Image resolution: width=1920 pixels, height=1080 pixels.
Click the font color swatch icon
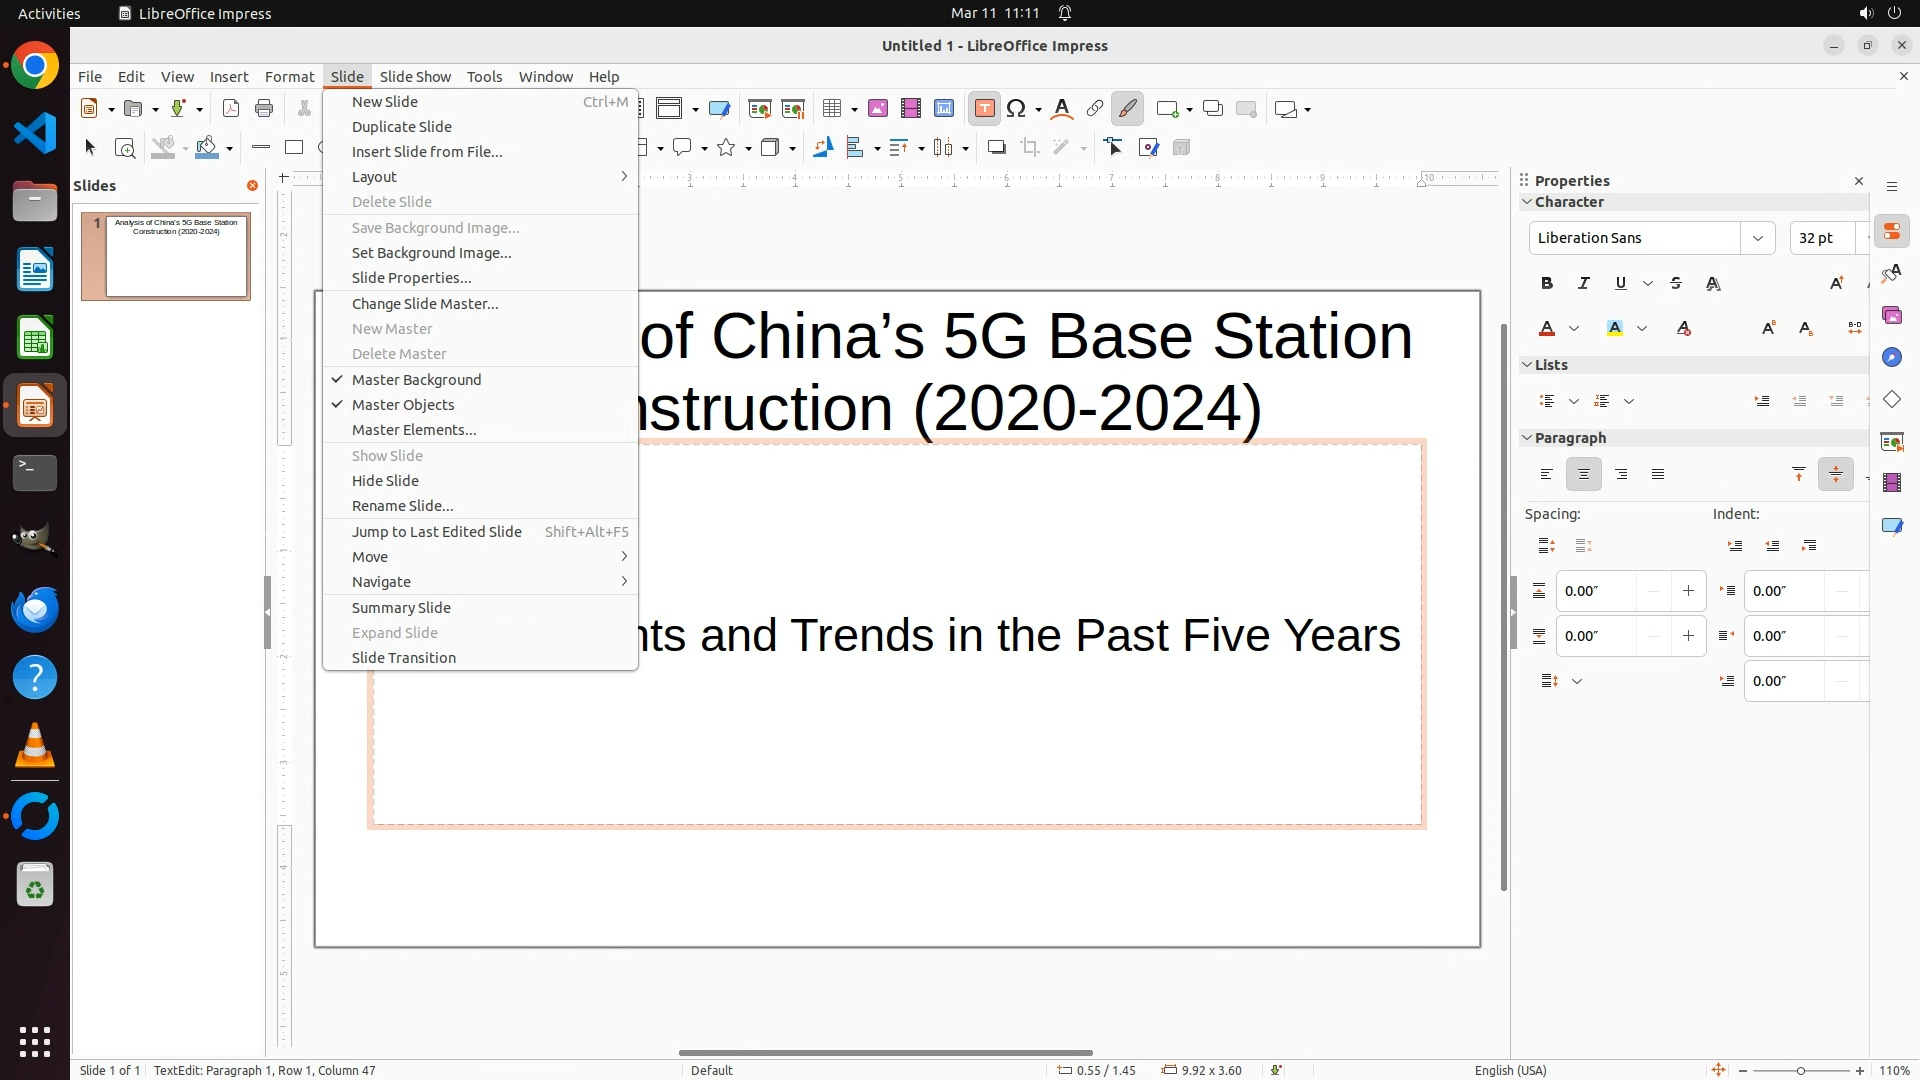[1547, 329]
